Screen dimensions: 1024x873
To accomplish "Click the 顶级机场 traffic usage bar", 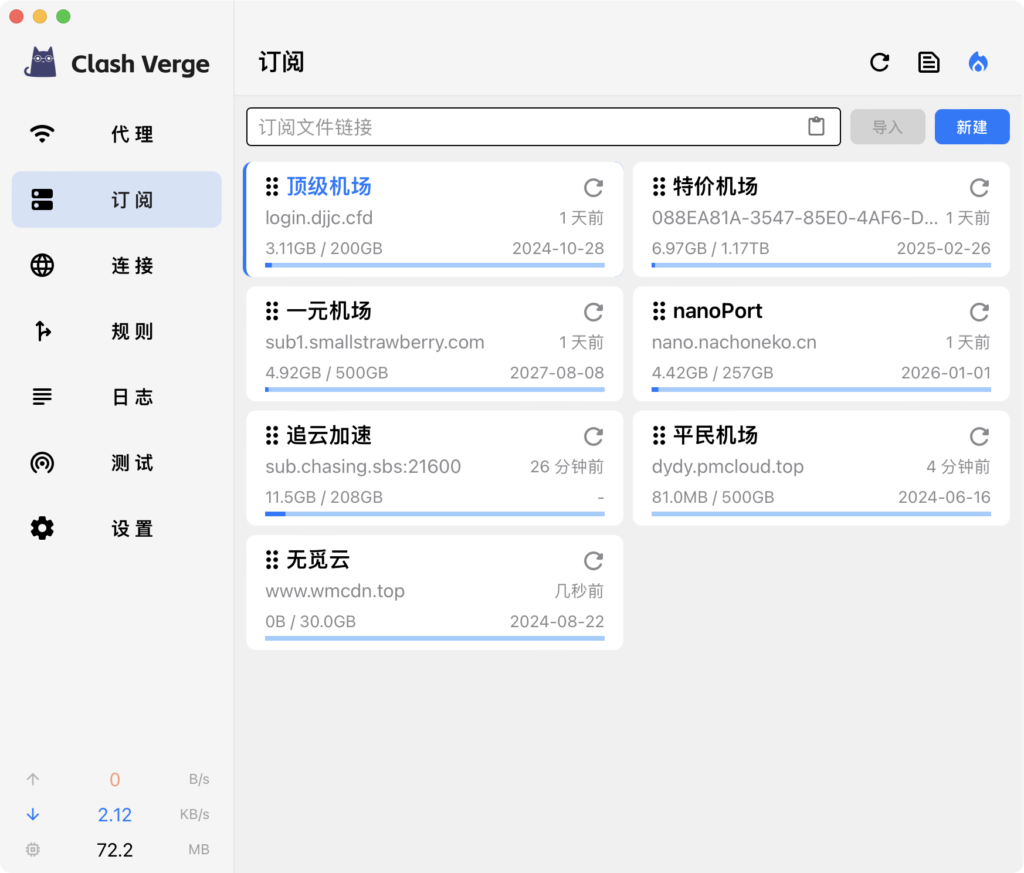I will [435, 265].
